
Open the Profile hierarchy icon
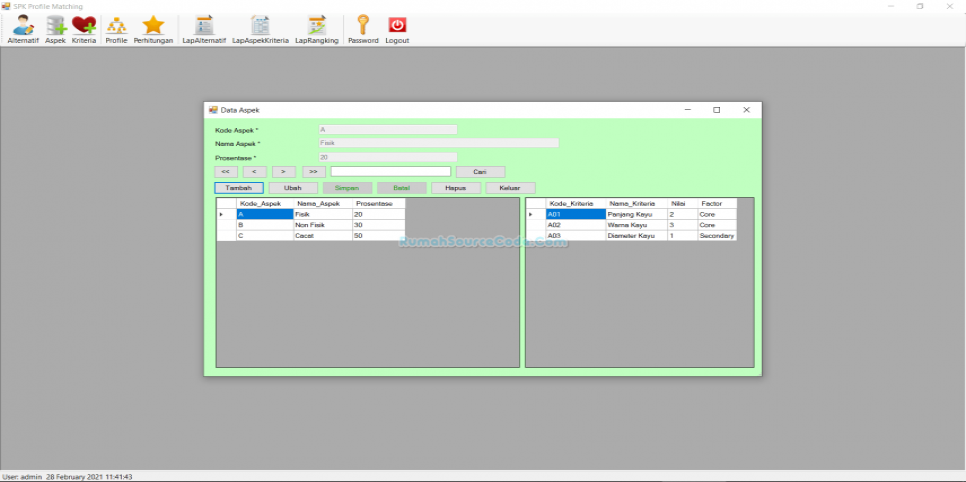(x=116, y=30)
